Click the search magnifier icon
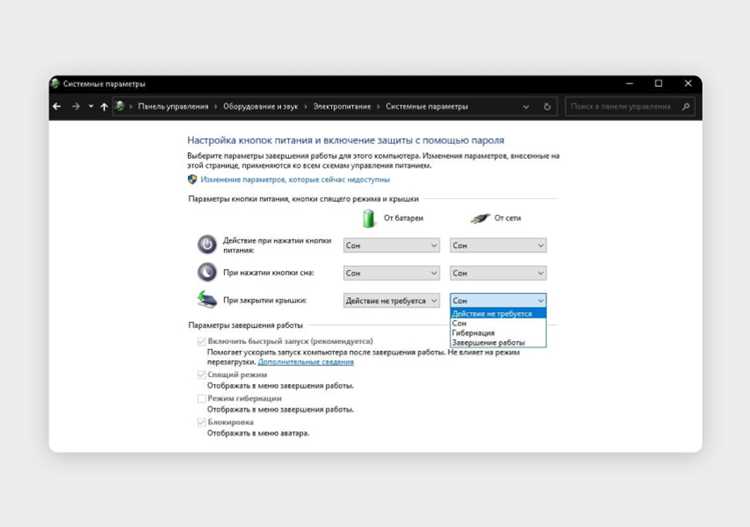 (x=686, y=106)
